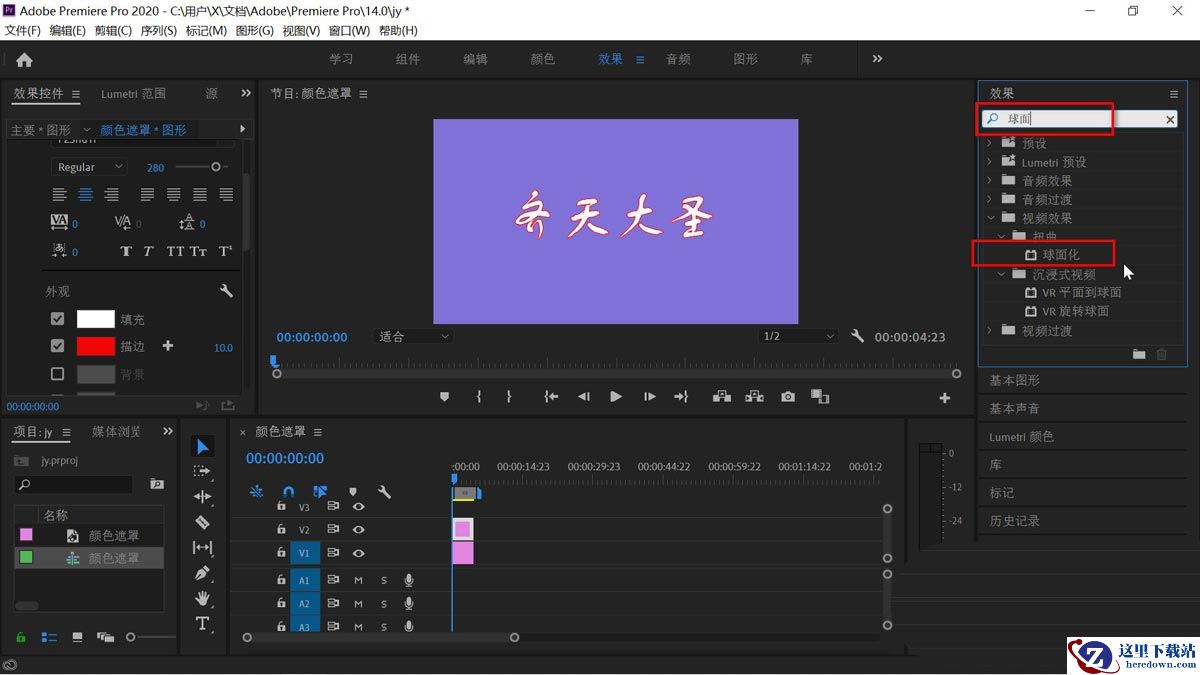Click Play button in program monitor
Screen dimensions: 1200x675
tap(616, 397)
